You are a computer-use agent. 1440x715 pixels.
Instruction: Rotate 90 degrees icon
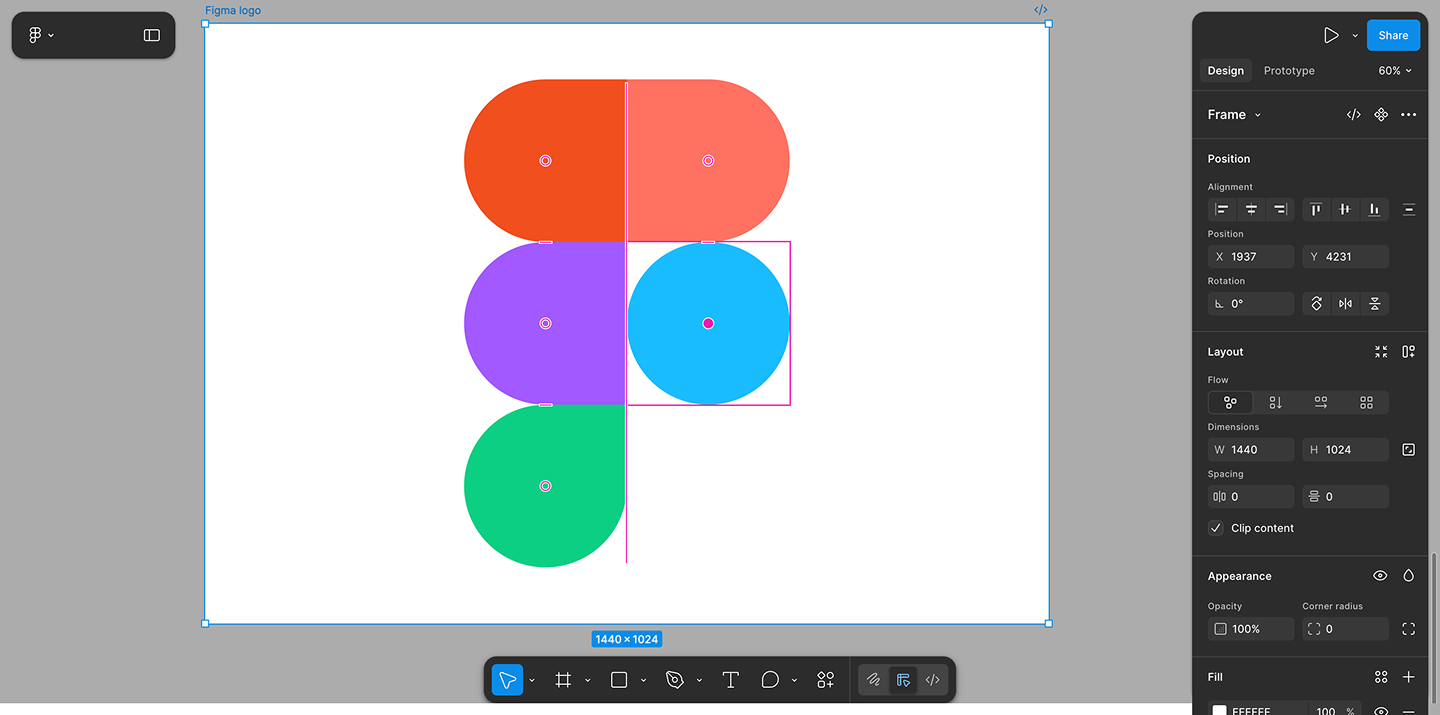(1317, 304)
